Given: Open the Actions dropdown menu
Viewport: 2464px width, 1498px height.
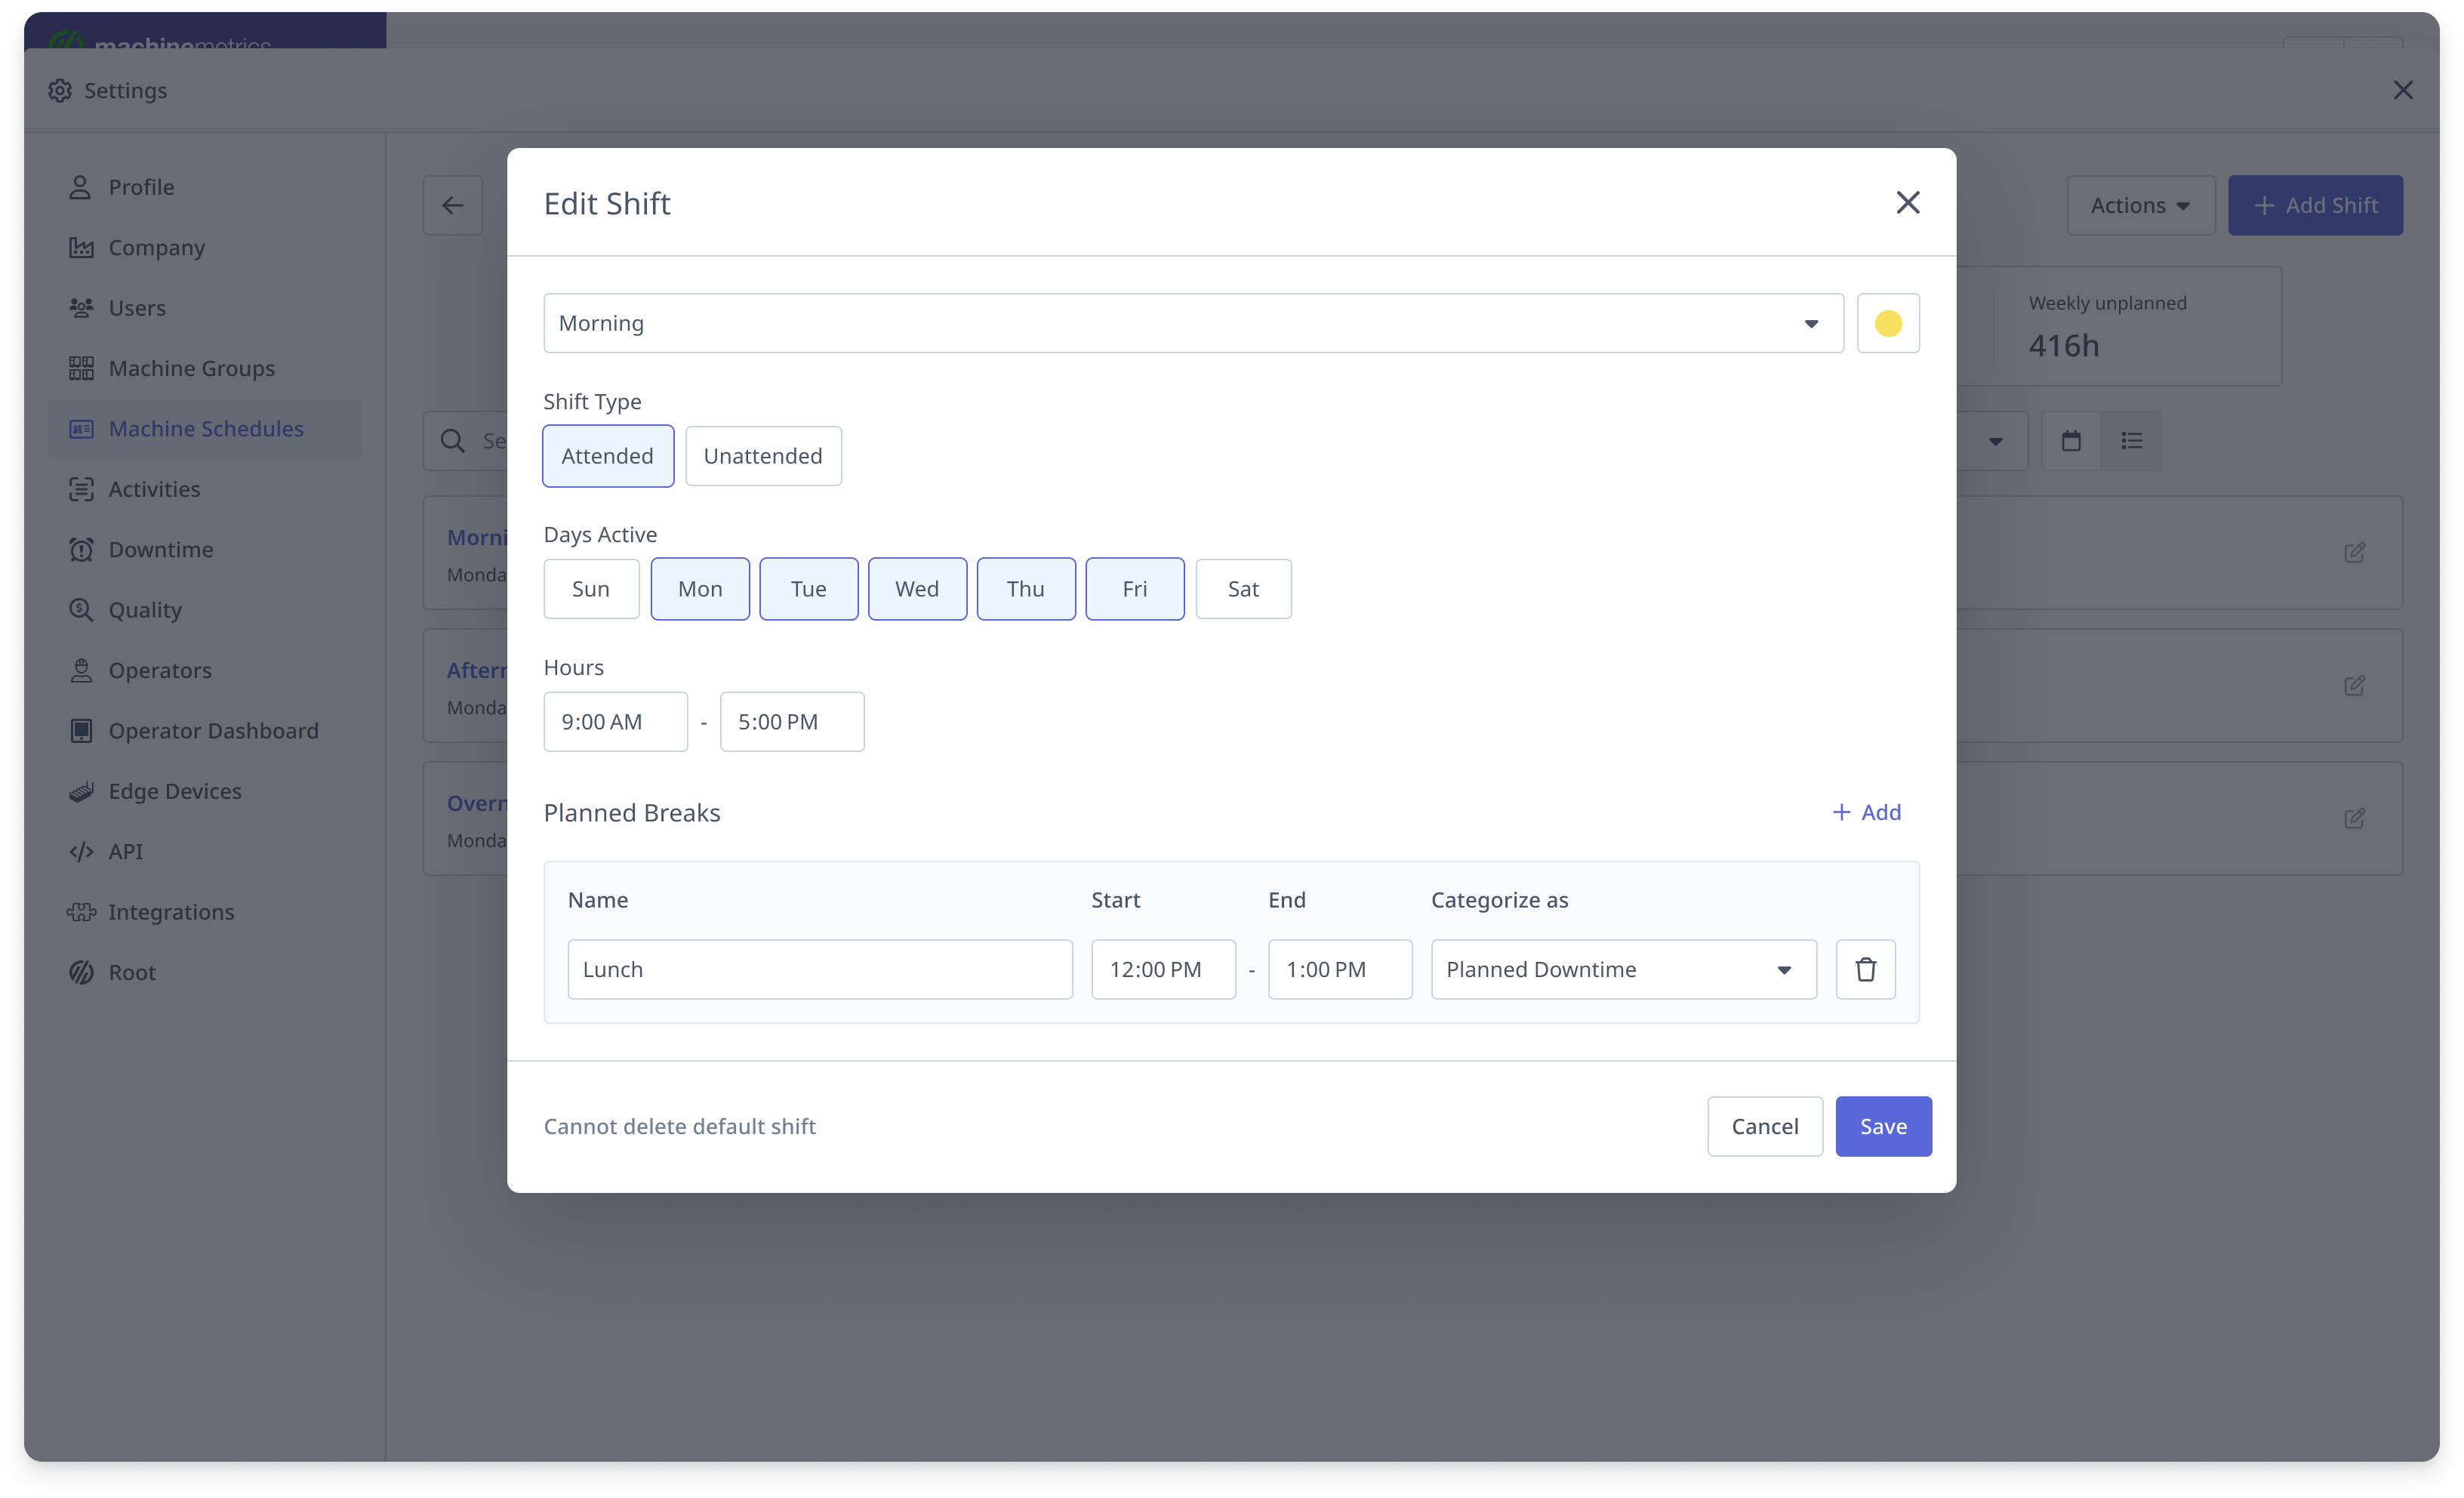Looking at the screenshot, I should click(2140, 205).
